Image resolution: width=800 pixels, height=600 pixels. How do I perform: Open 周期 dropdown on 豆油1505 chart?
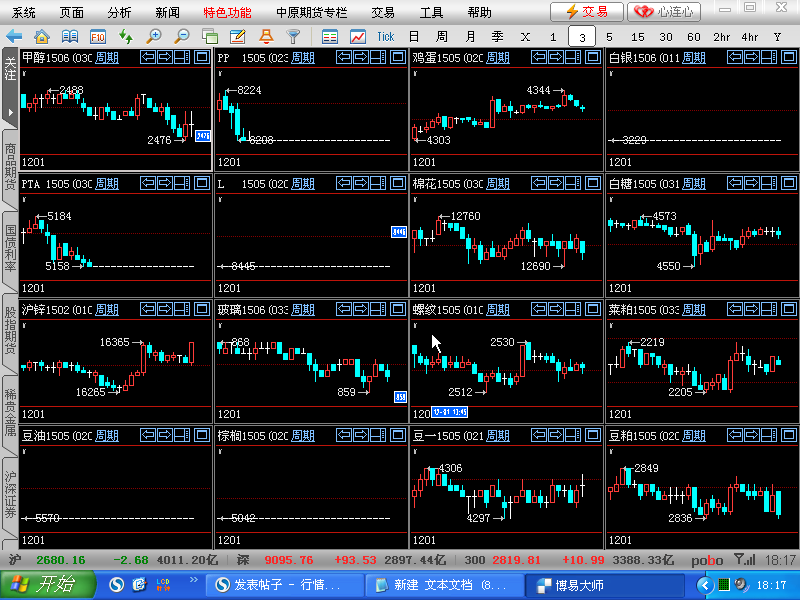tap(106, 436)
